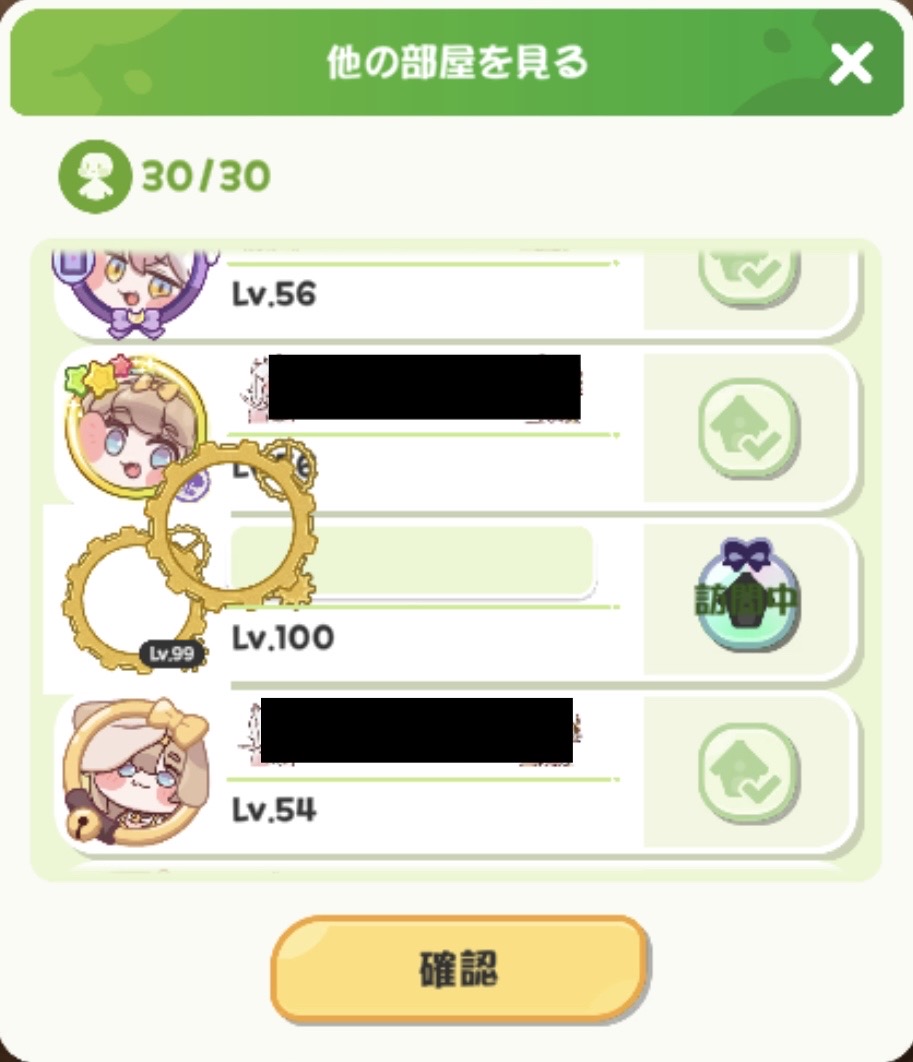Tap the yellow 確認 button
Image resolution: width=913 pixels, height=1062 pixels.
pos(459,969)
